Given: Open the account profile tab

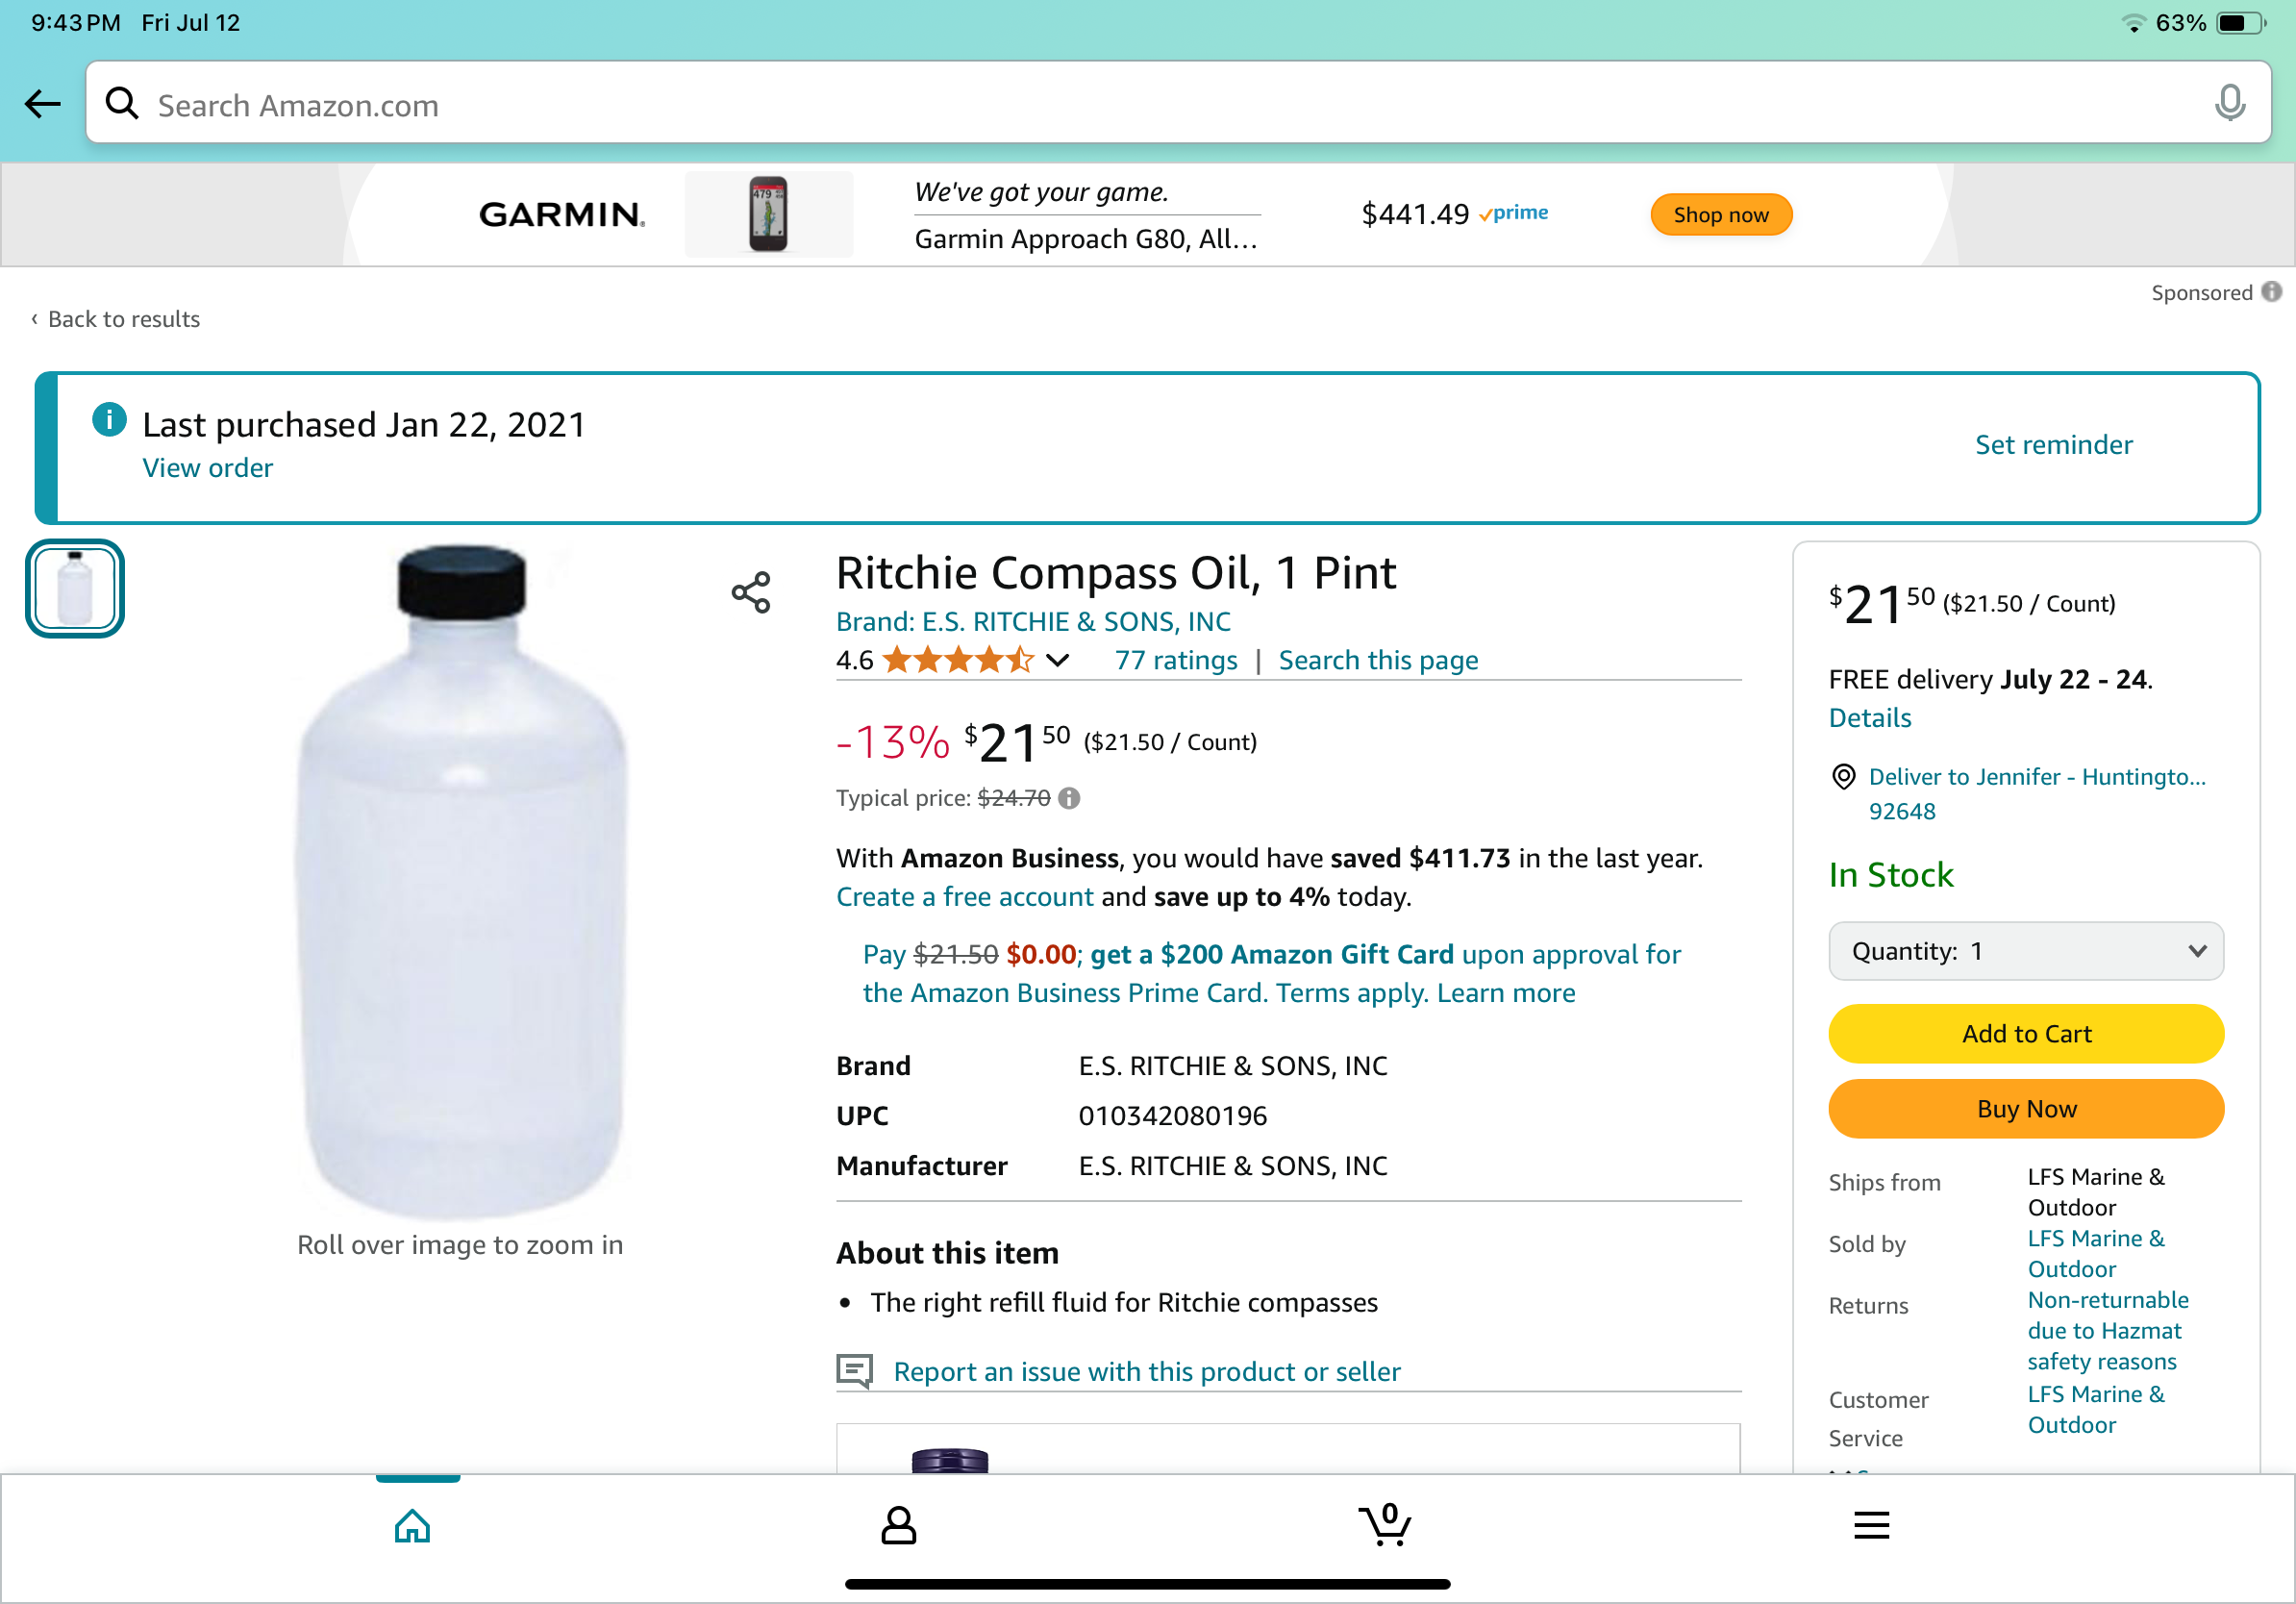Looking at the screenshot, I should click(x=898, y=1525).
